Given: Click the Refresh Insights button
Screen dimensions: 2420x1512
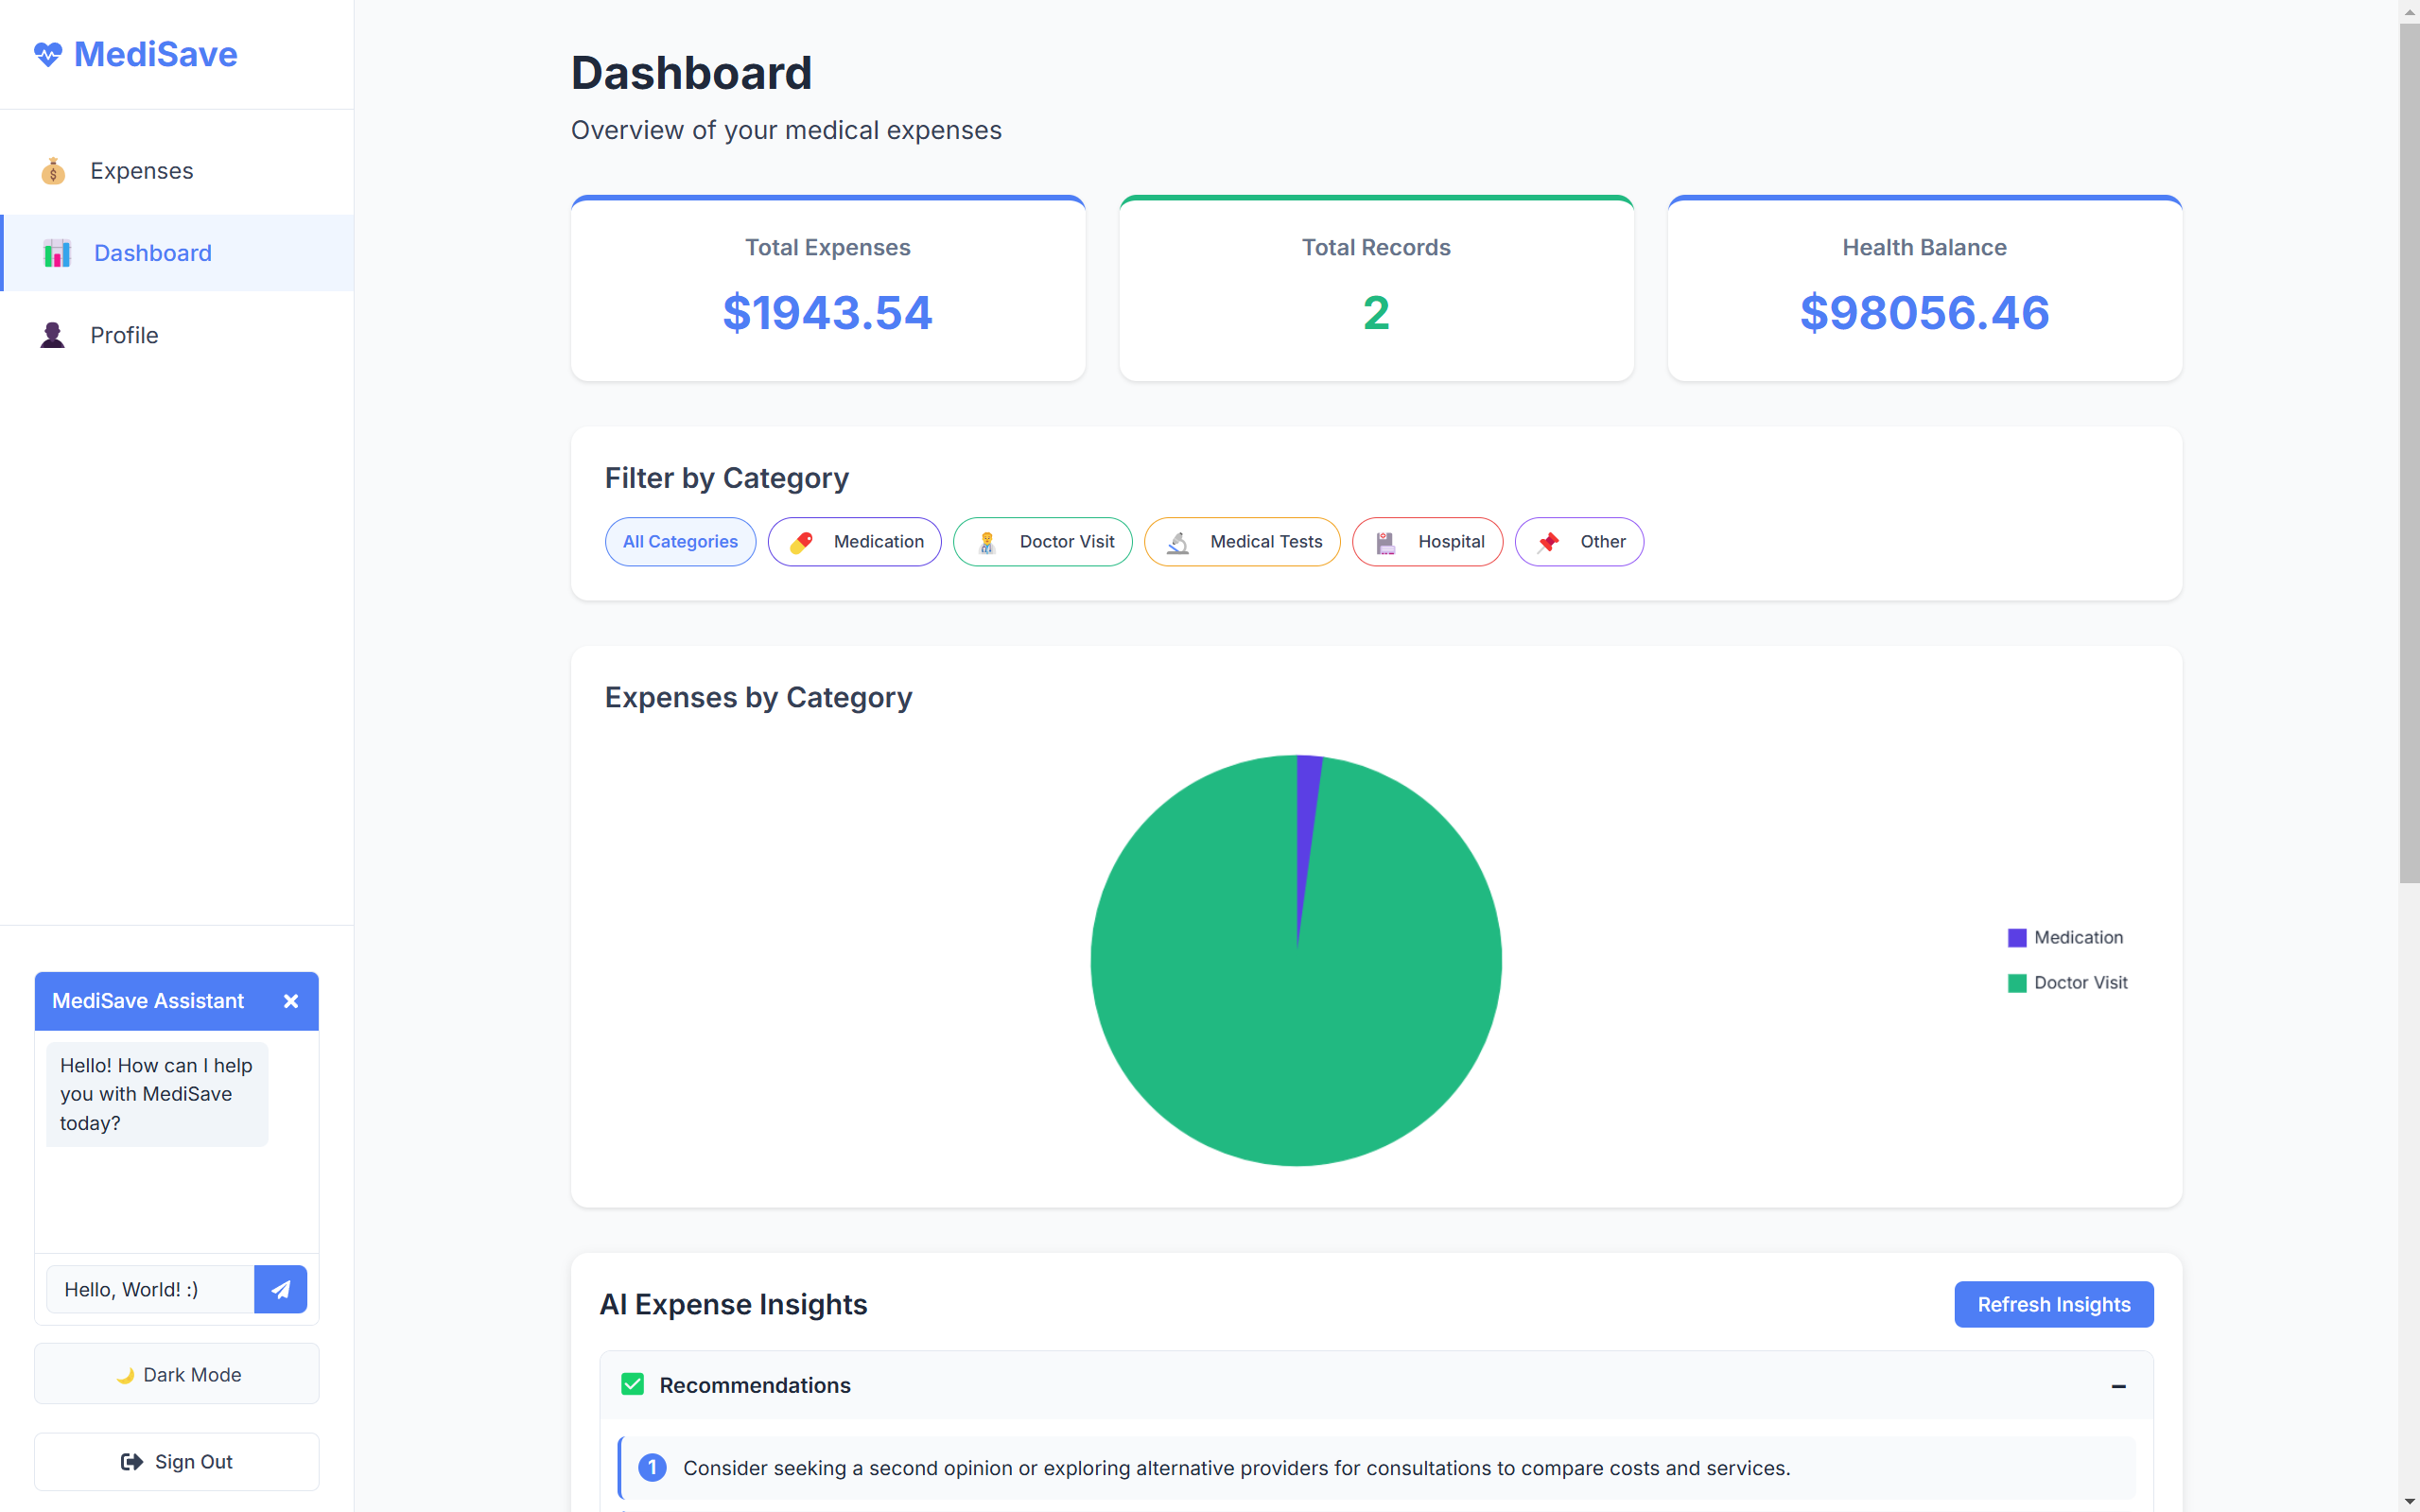Looking at the screenshot, I should coord(2053,1304).
